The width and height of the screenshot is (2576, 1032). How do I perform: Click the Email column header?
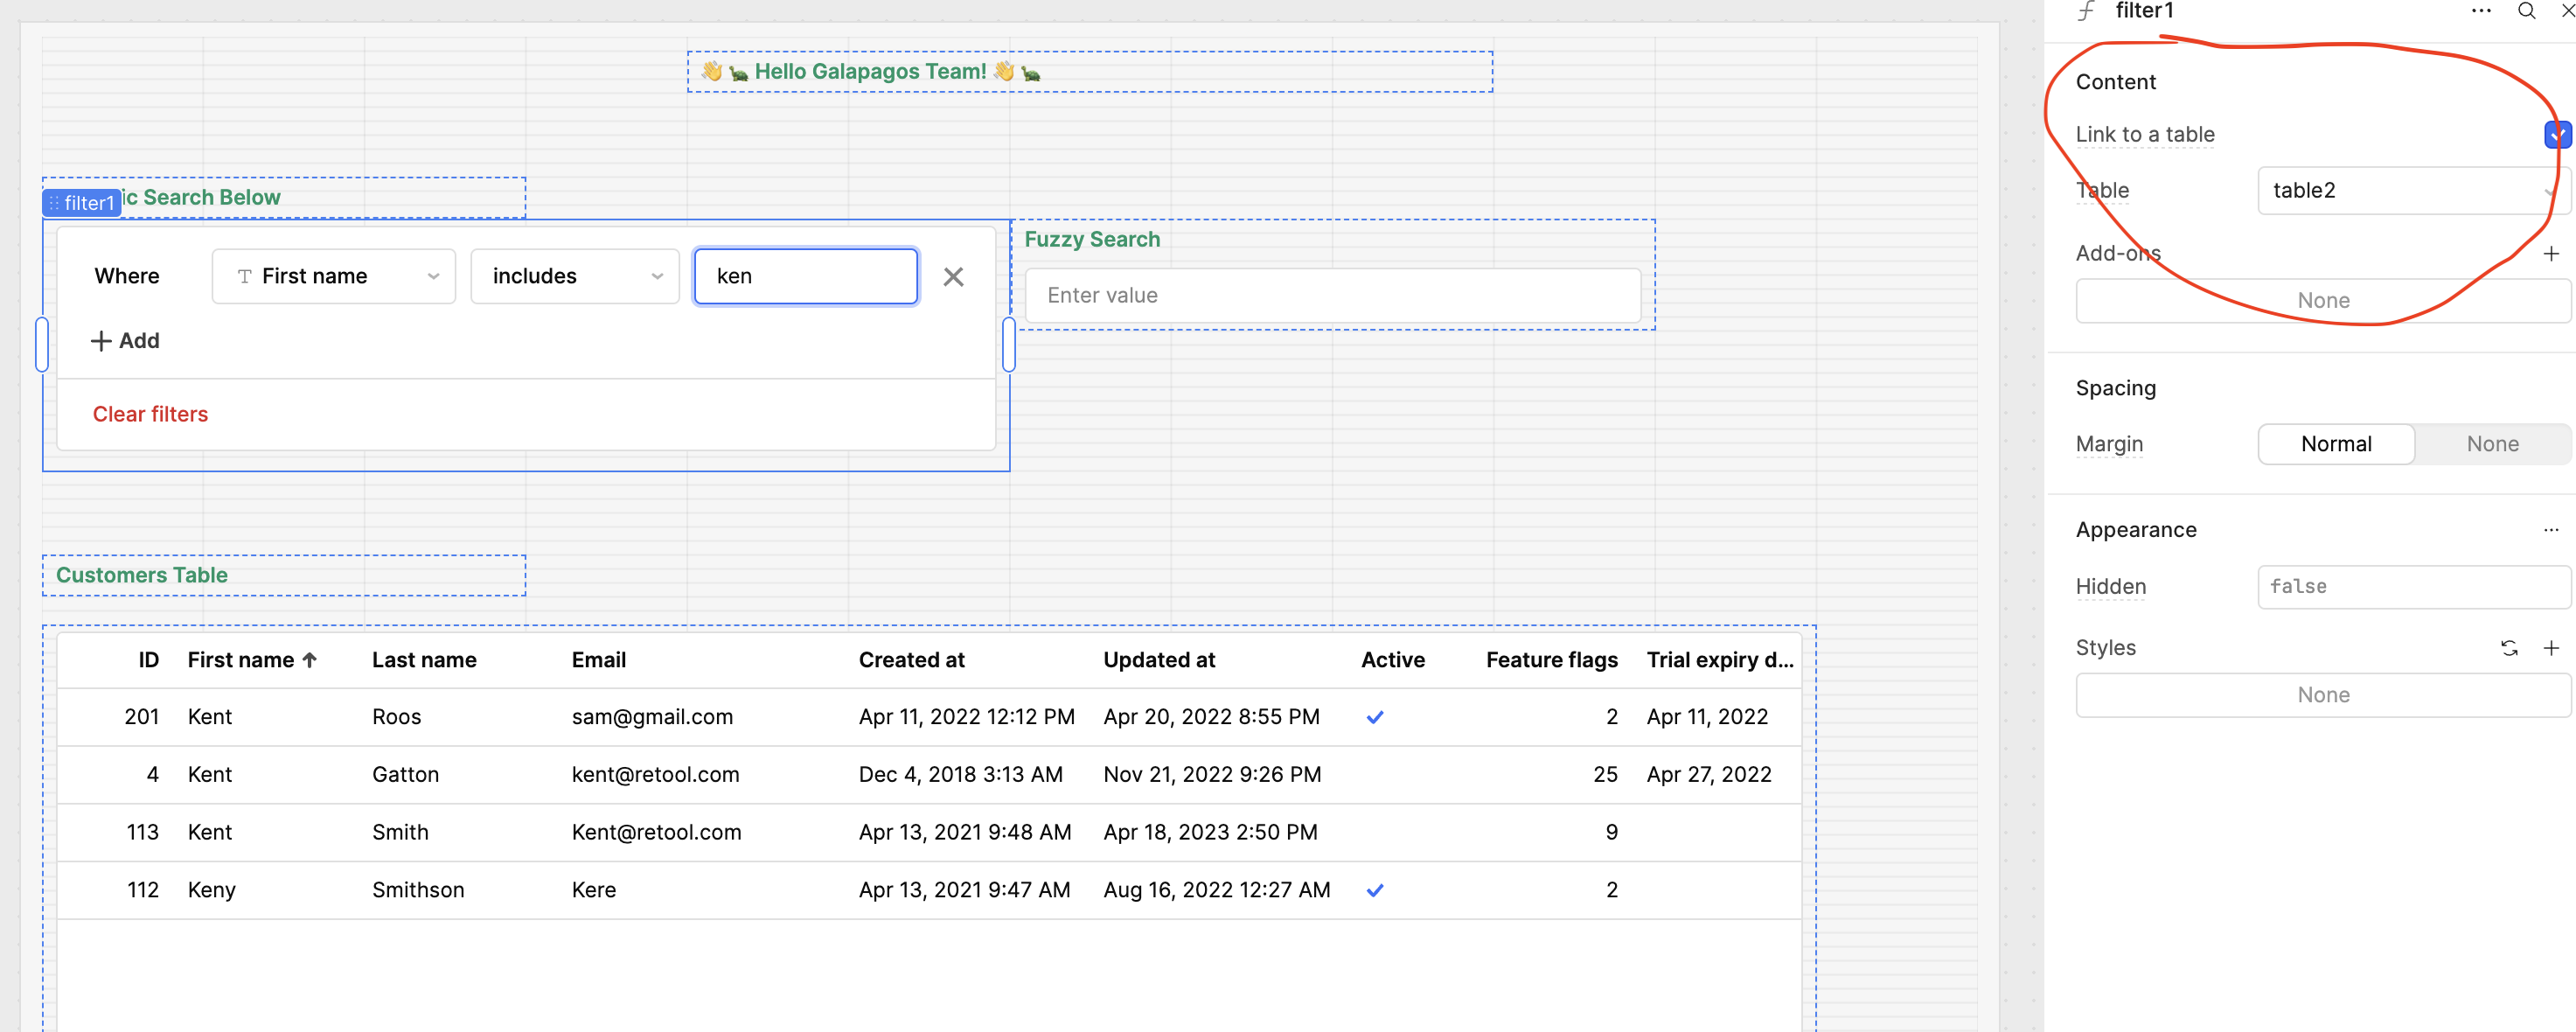click(598, 660)
